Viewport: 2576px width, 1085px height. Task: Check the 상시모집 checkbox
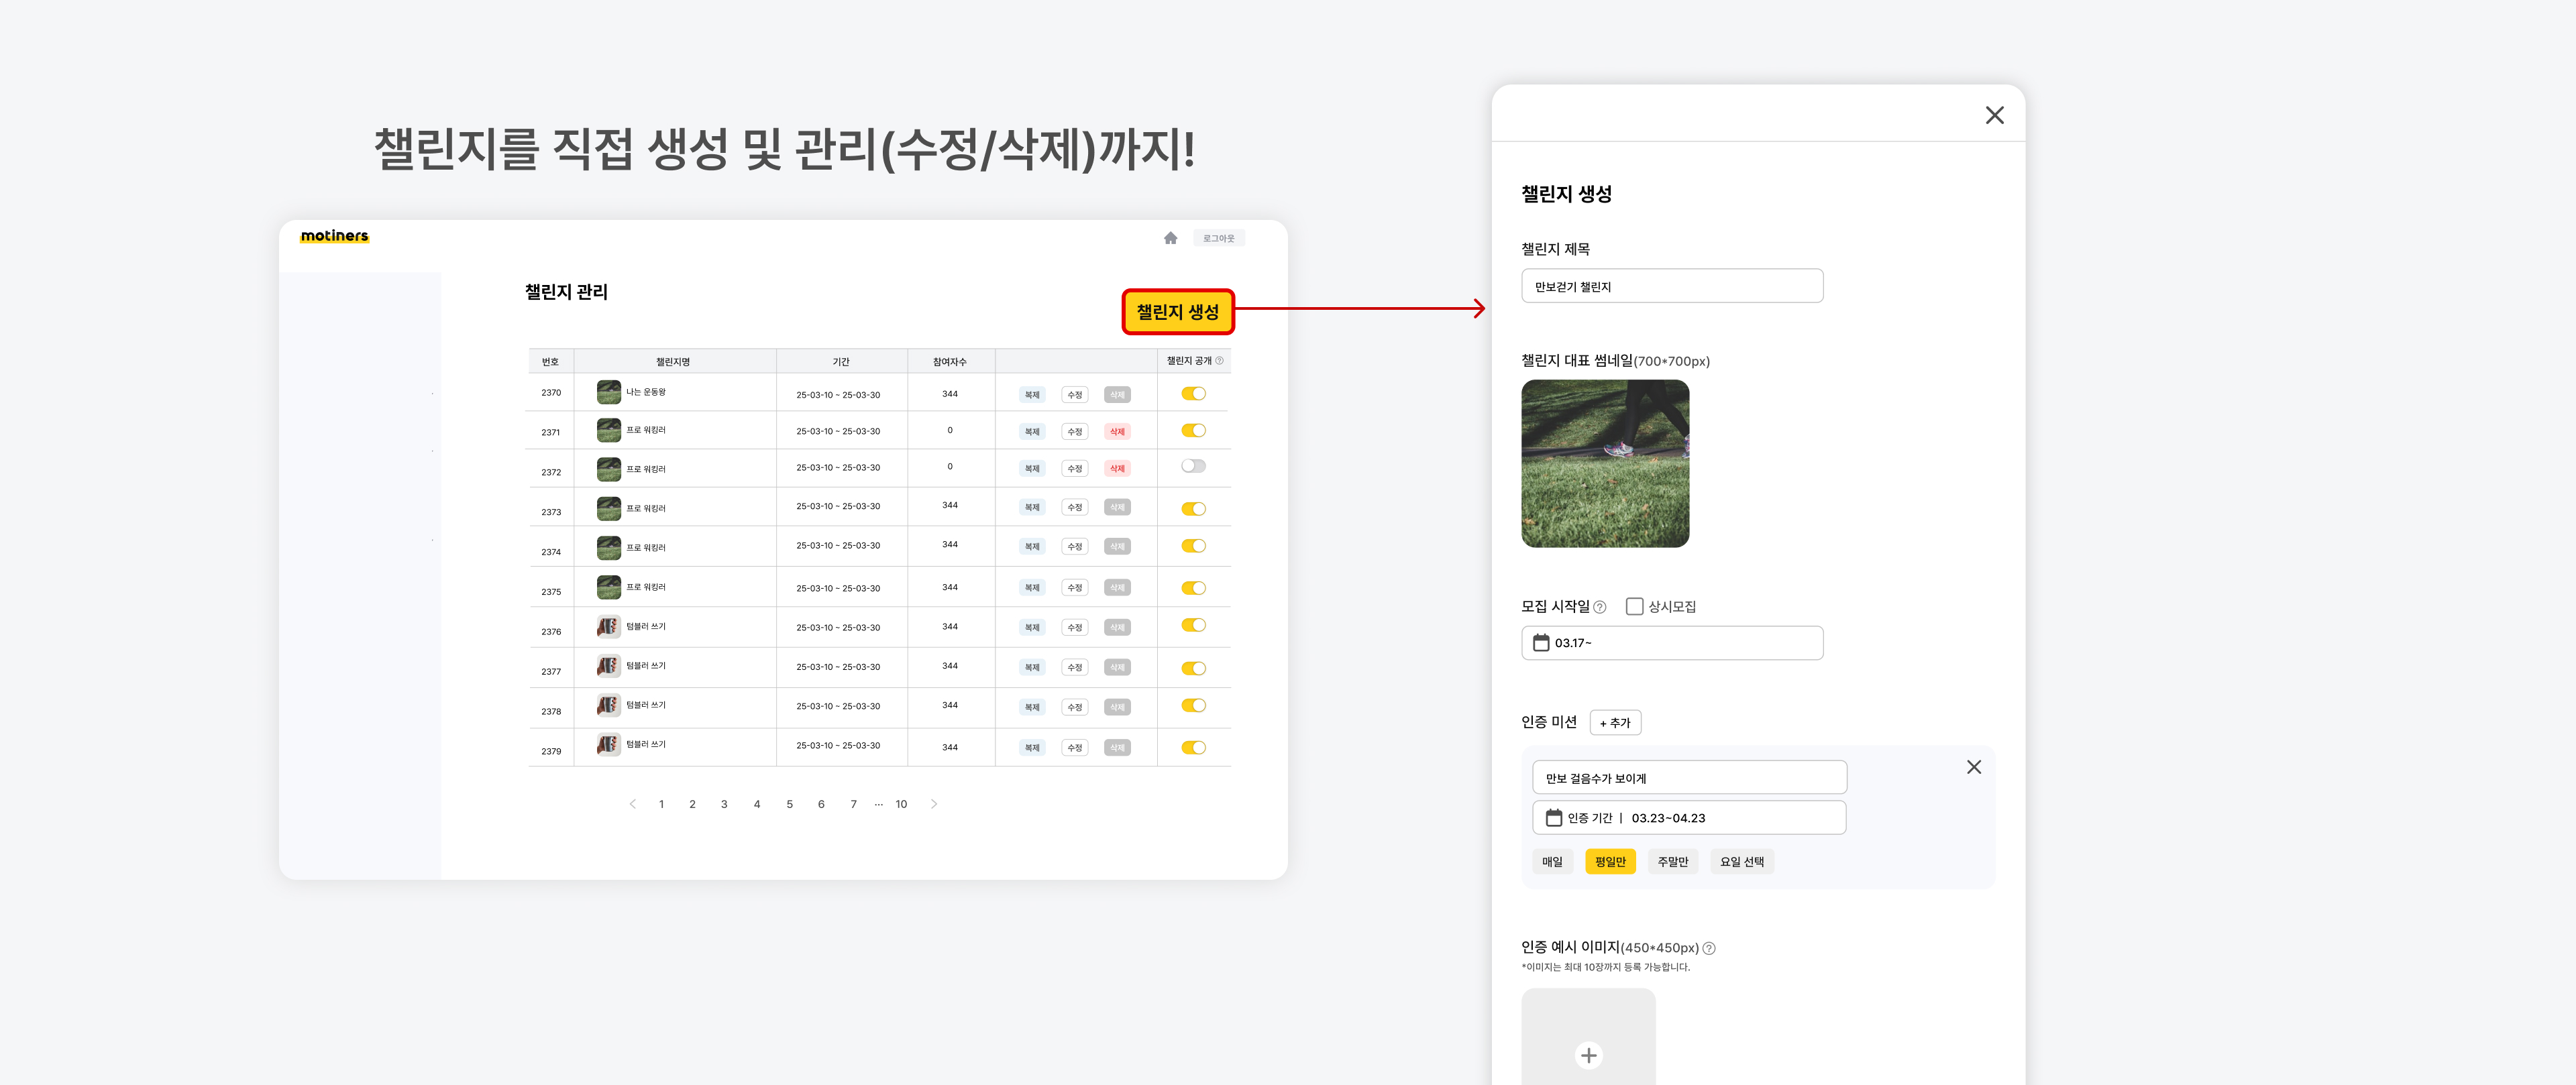(x=1634, y=607)
